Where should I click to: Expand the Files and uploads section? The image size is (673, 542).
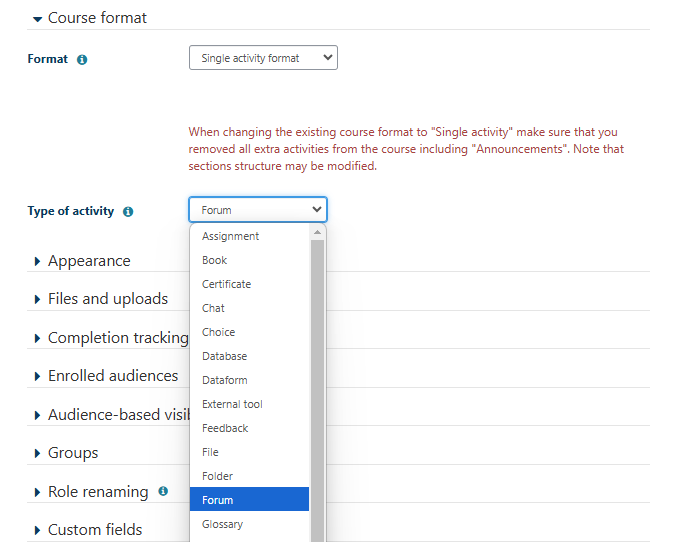[107, 299]
